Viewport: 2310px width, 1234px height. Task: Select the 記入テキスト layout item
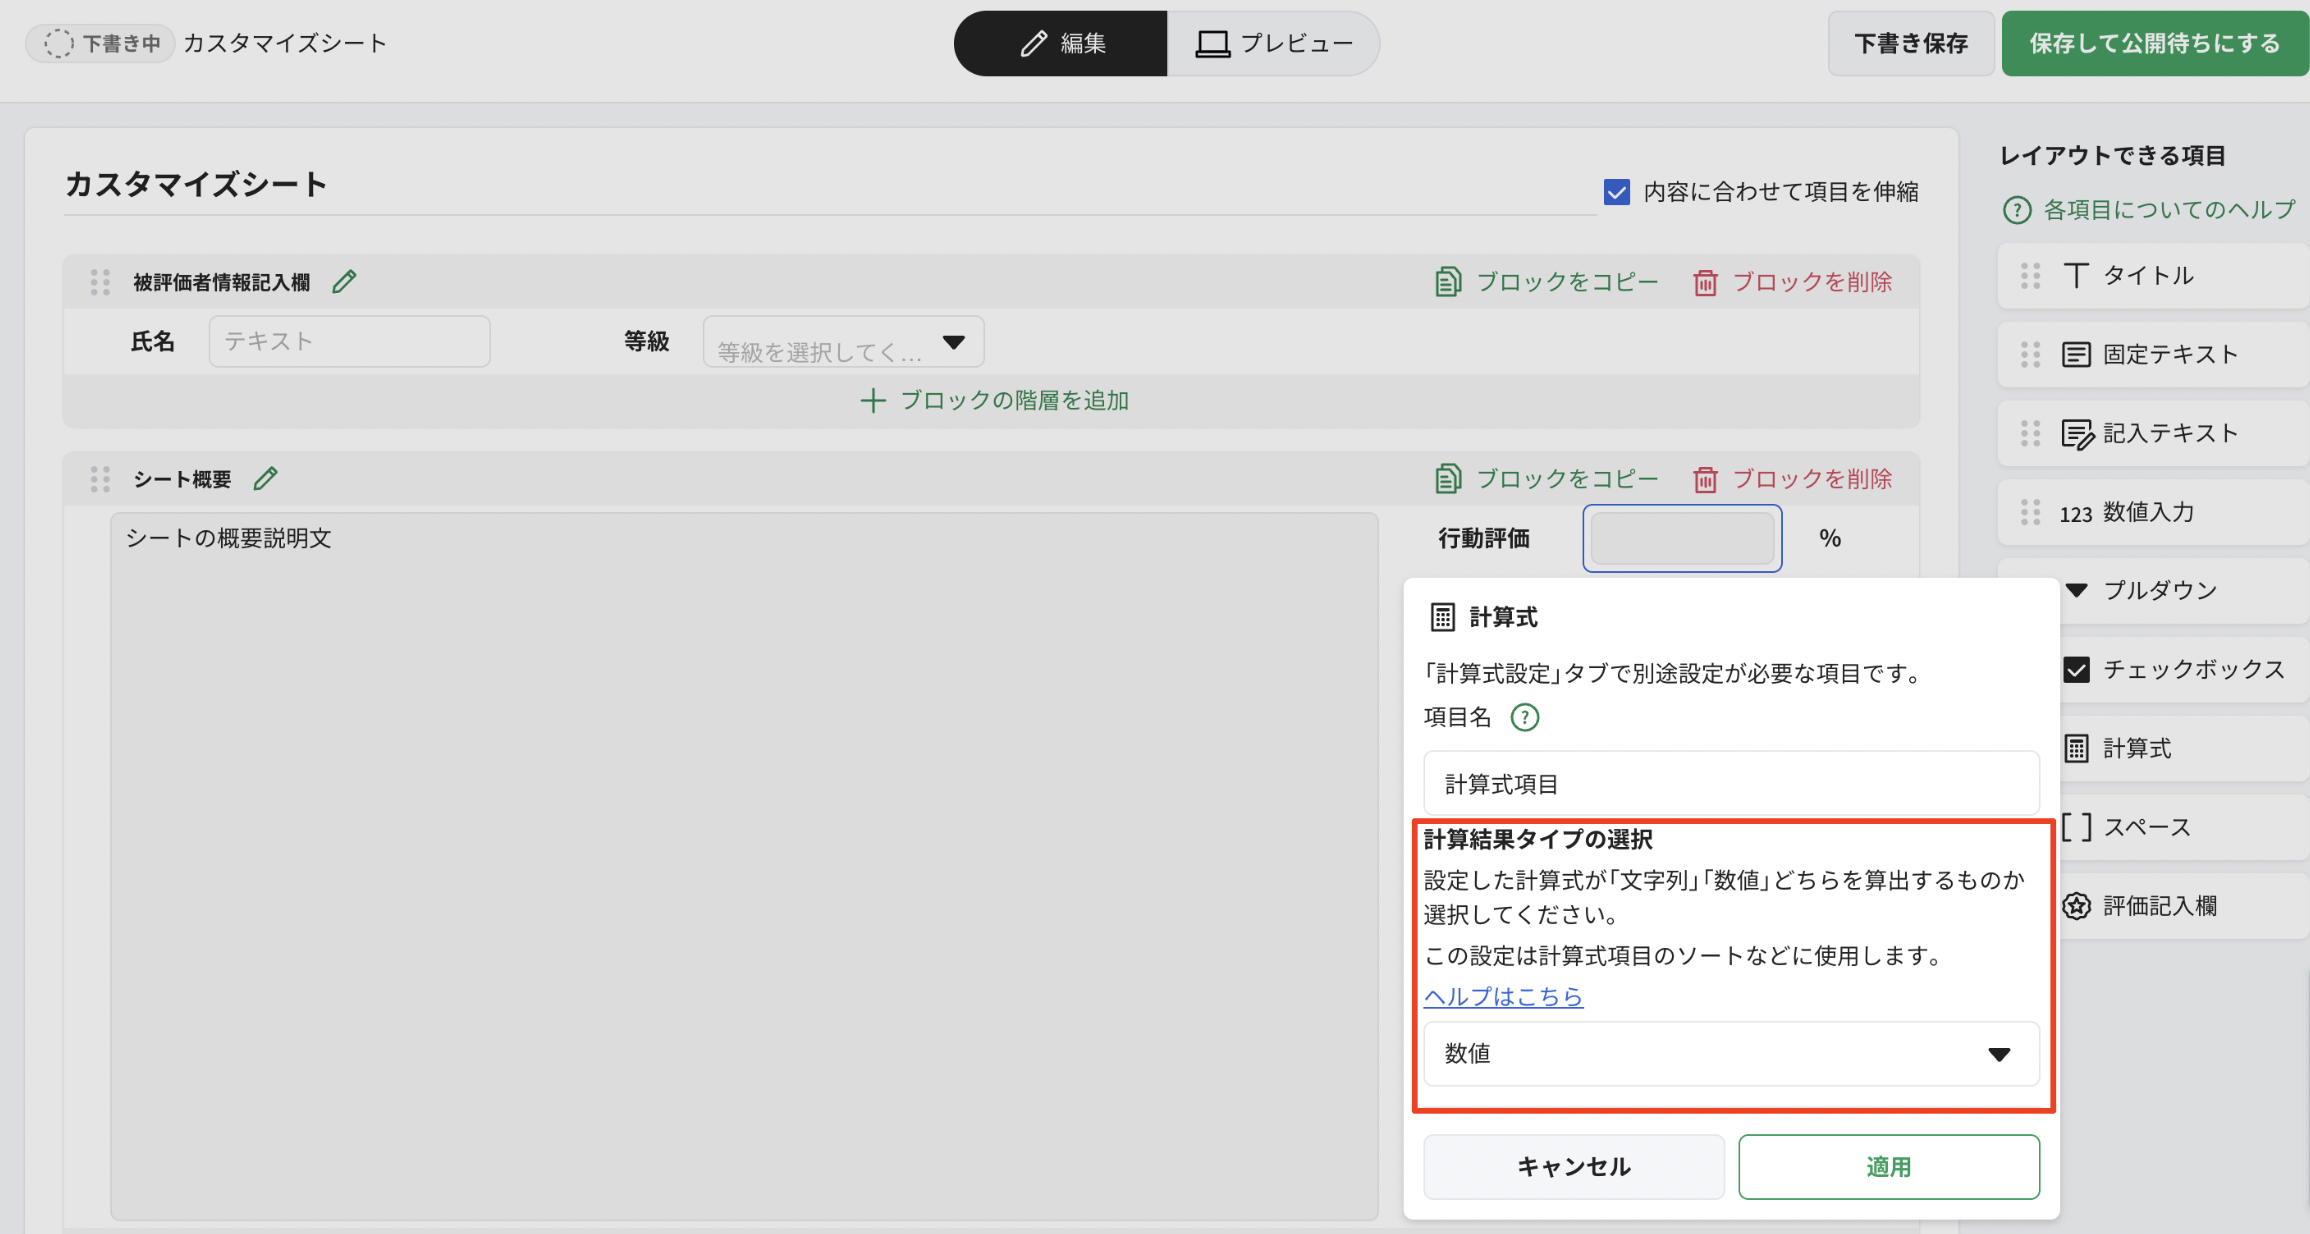coord(2154,433)
